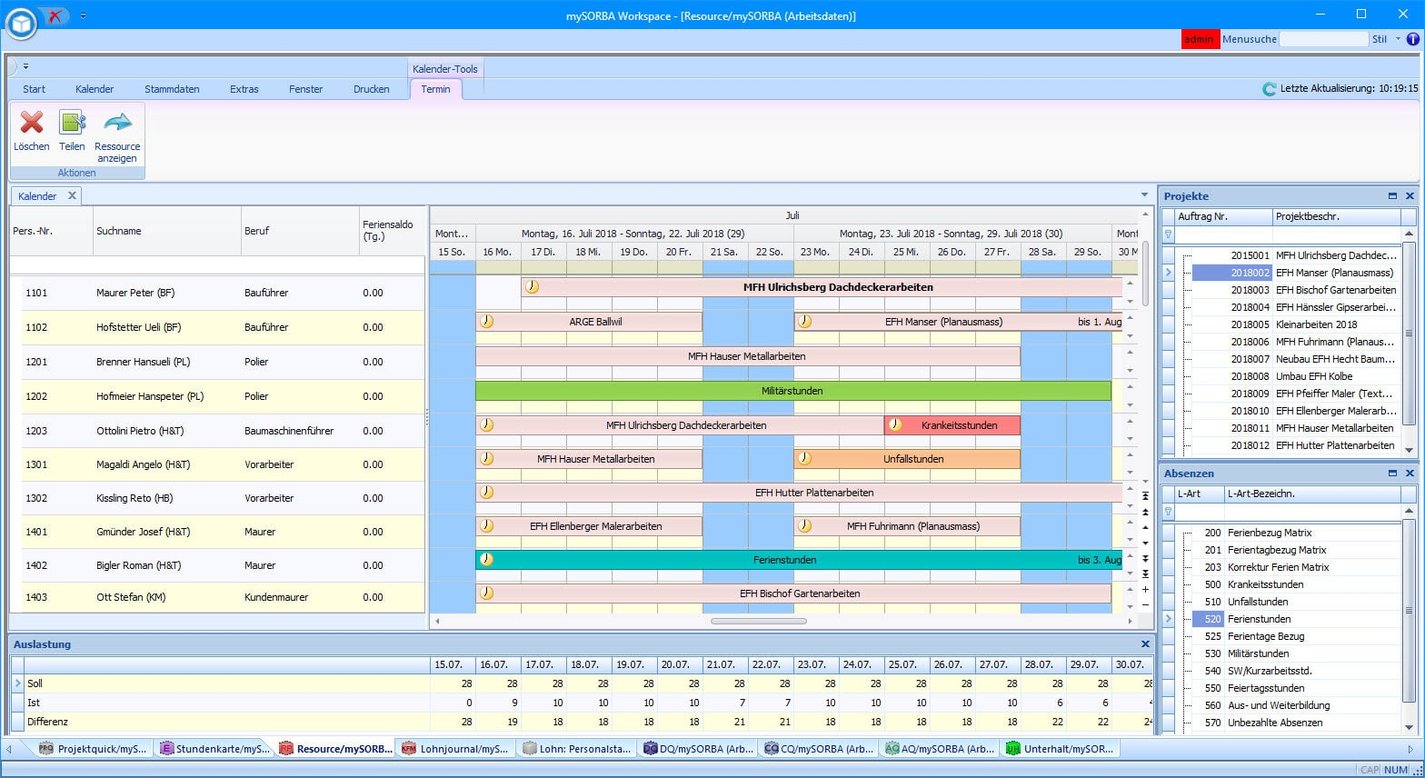Click the red admin user label
This screenshot has width=1425, height=778.
(1199, 39)
